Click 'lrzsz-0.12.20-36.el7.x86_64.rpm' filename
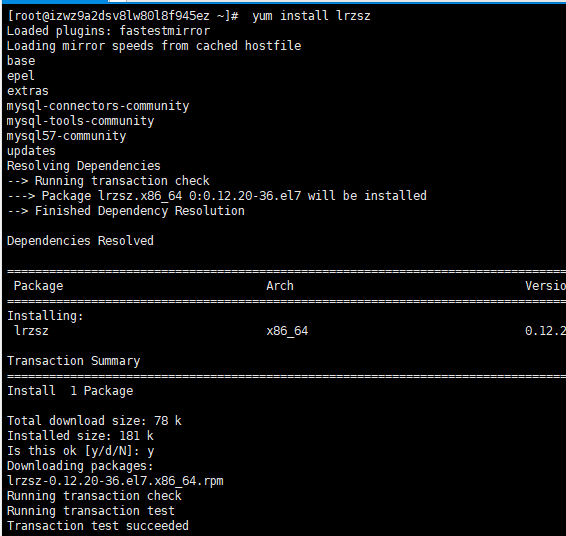The image size is (566, 536). coord(115,481)
